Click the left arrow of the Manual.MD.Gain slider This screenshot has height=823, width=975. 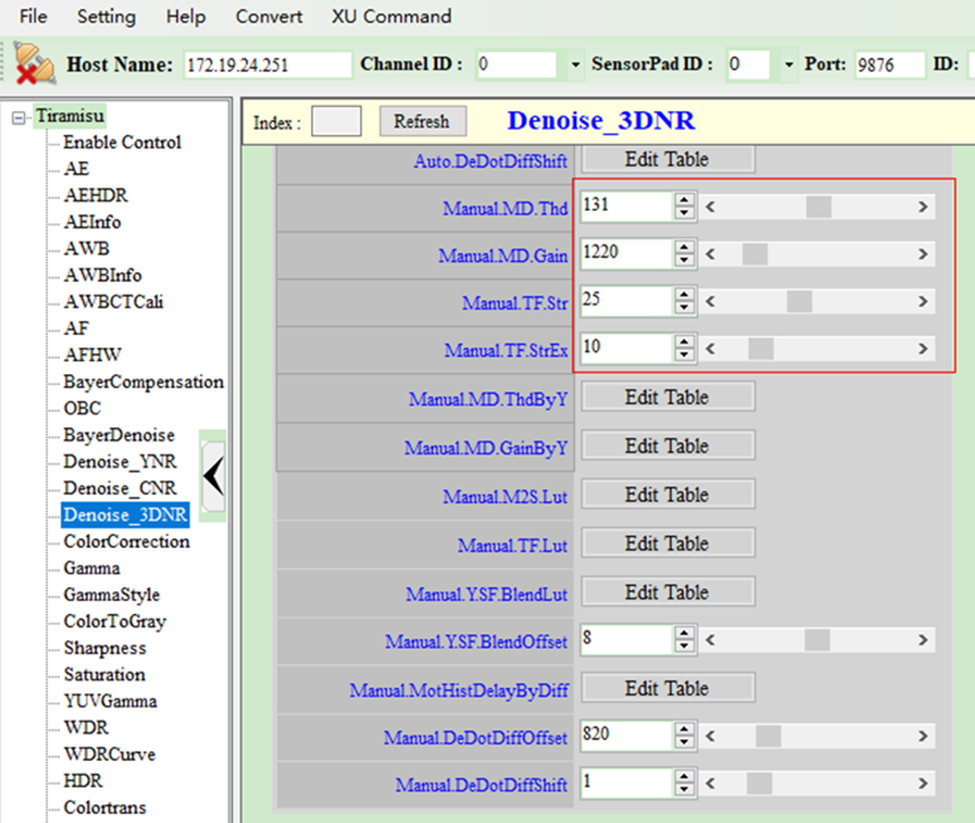710,255
